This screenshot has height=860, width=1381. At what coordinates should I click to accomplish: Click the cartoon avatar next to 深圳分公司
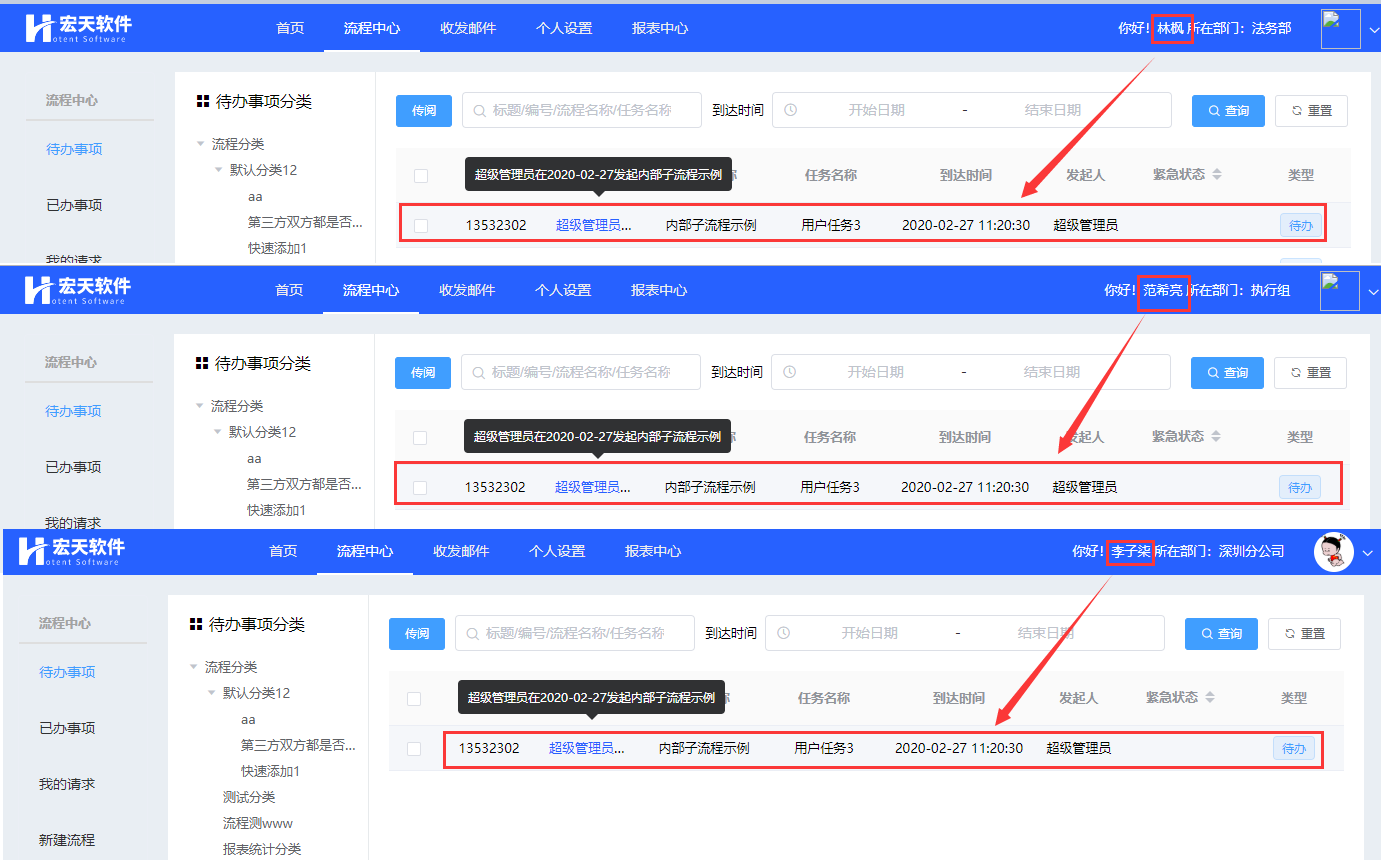click(1333, 552)
